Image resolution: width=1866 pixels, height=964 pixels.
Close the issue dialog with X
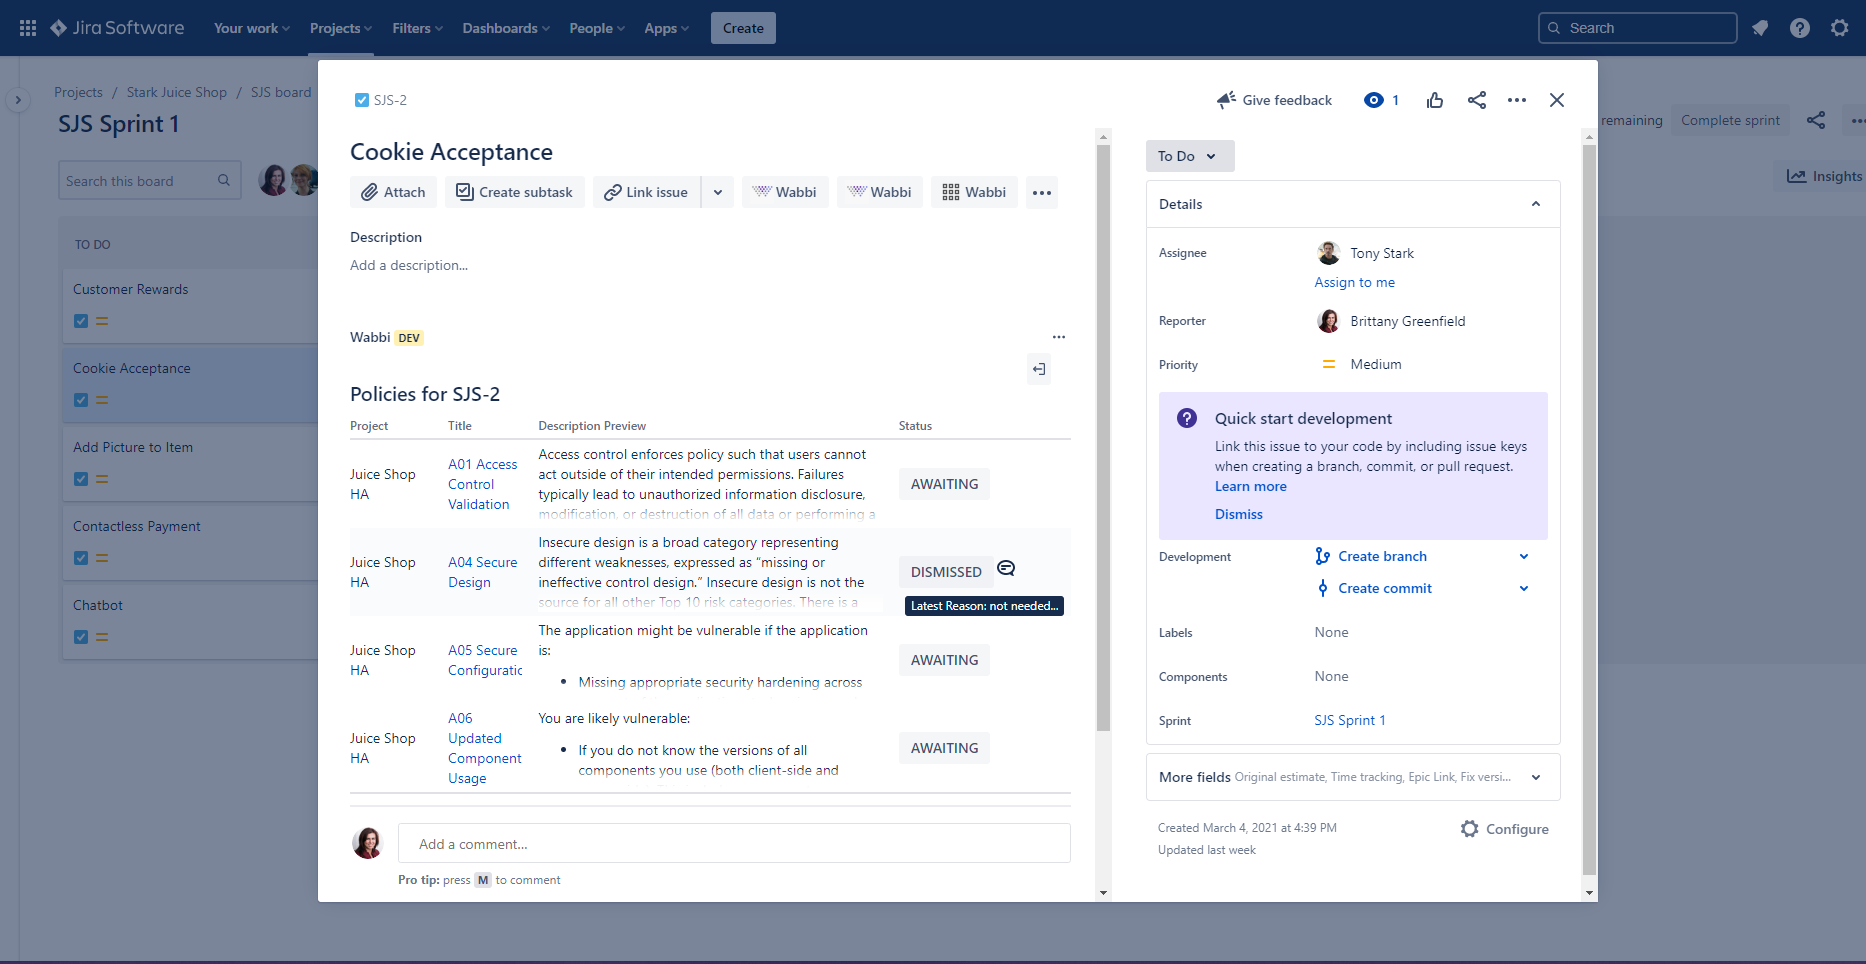(x=1557, y=100)
